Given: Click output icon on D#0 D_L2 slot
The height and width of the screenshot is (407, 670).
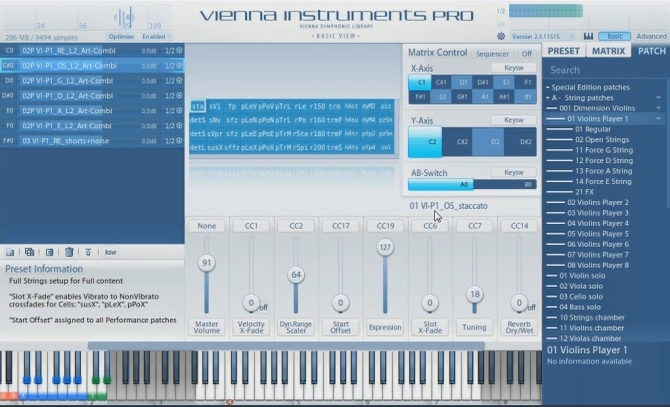Looking at the screenshot, I should 179,95.
